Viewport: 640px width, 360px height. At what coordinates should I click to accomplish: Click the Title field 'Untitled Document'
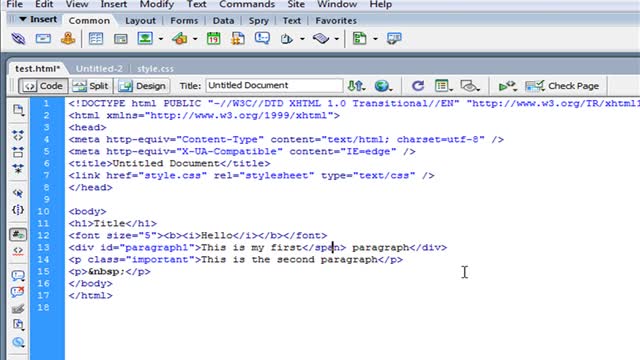[274, 86]
